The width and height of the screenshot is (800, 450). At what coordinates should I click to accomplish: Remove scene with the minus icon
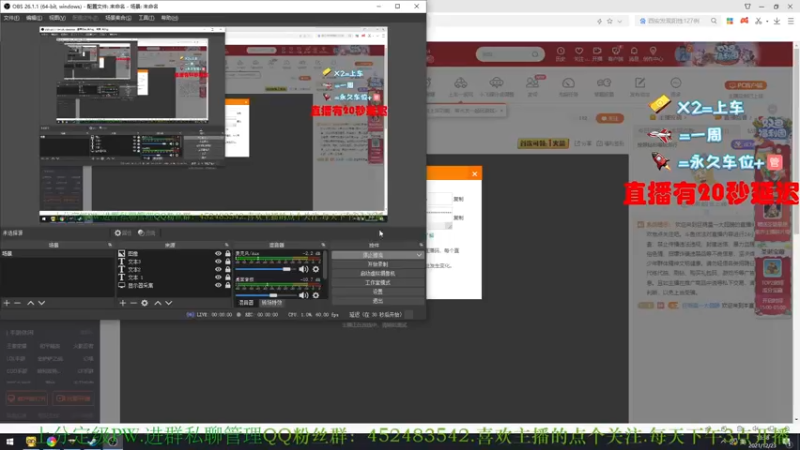tap(17, 303)
